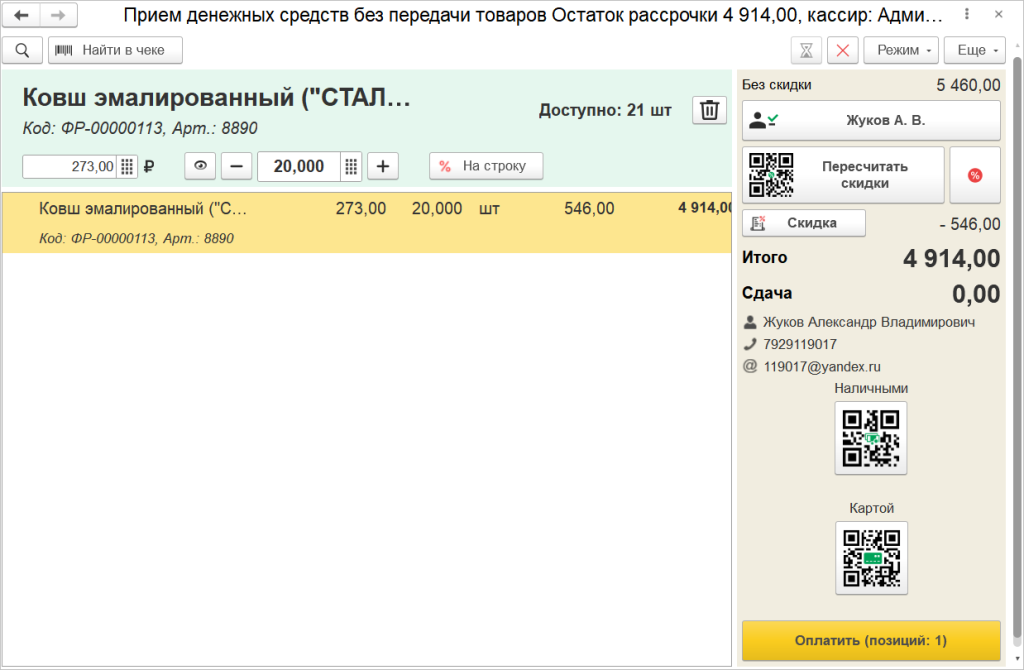
Task: Open calculator next to price field
Action: [x=127, y=167]
